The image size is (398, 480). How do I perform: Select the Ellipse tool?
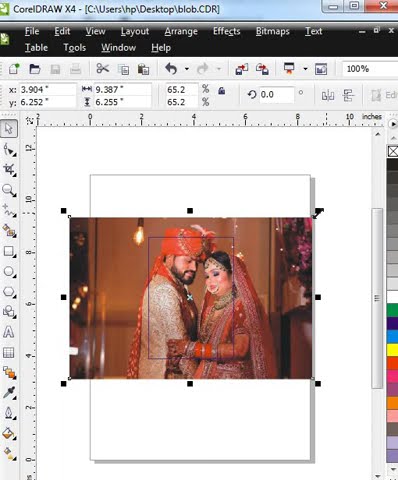click(x=9, y=272)
